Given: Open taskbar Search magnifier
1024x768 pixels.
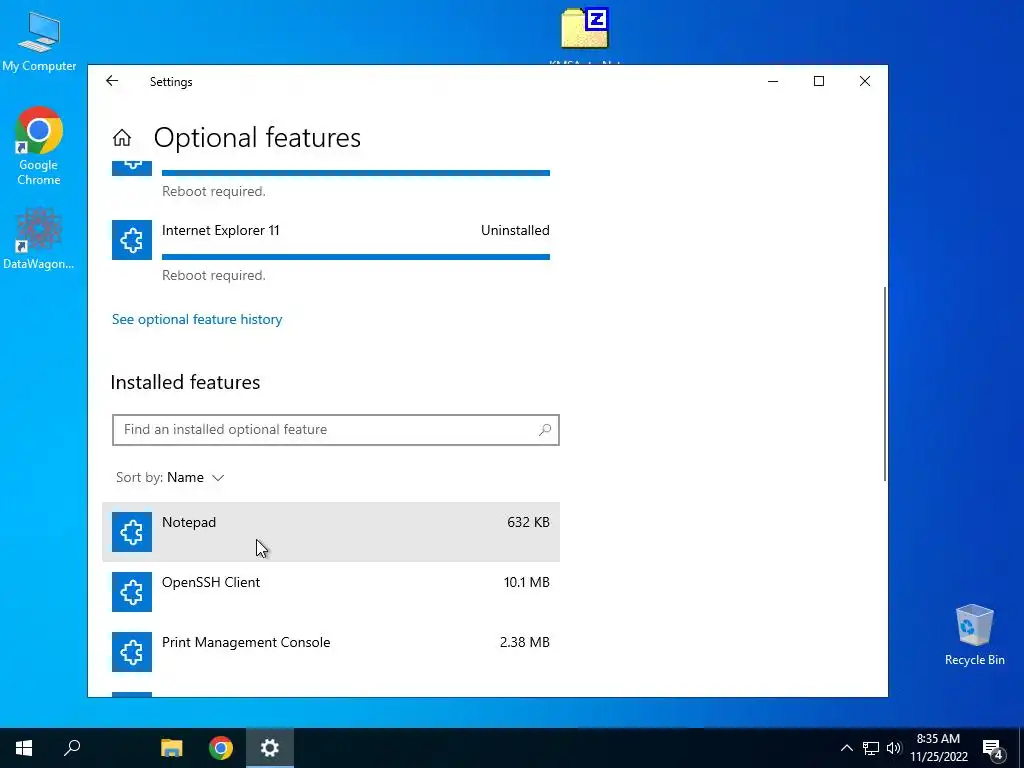Looking at the screenshot, I should [72, 748].
